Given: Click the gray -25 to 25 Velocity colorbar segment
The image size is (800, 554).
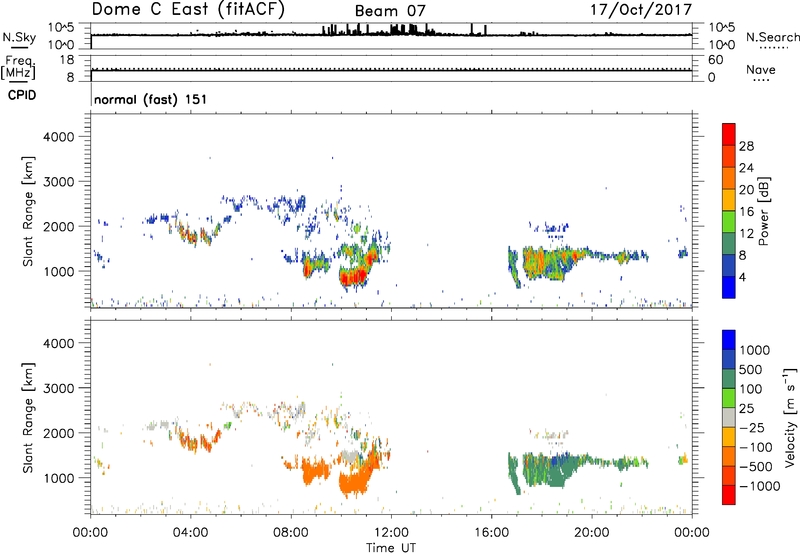Looking at the screenshot, I should pyautogui.click(x=729, y=417).
